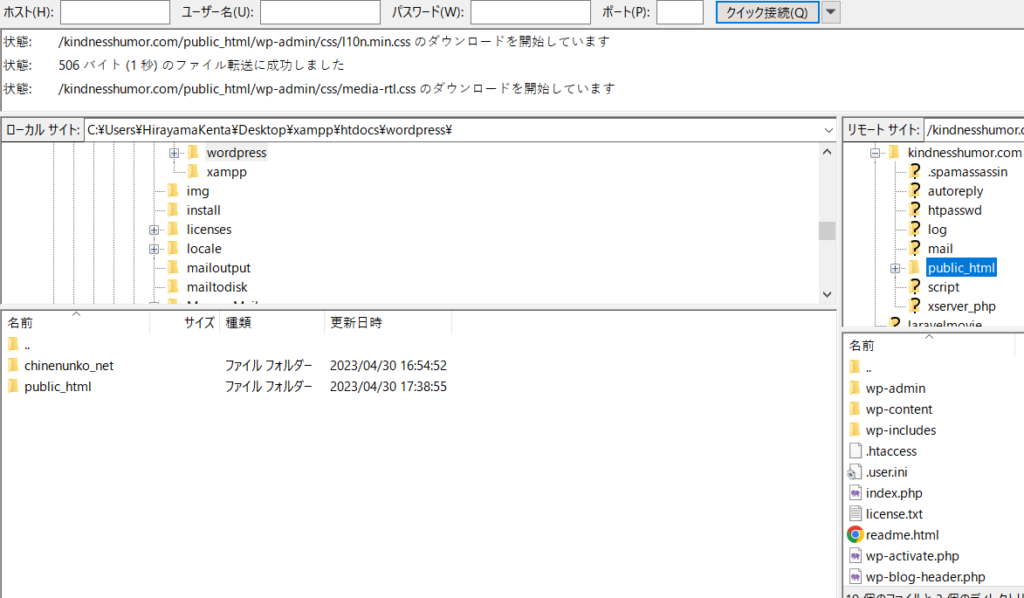Sort local files by modified date header

pos(387,323)
